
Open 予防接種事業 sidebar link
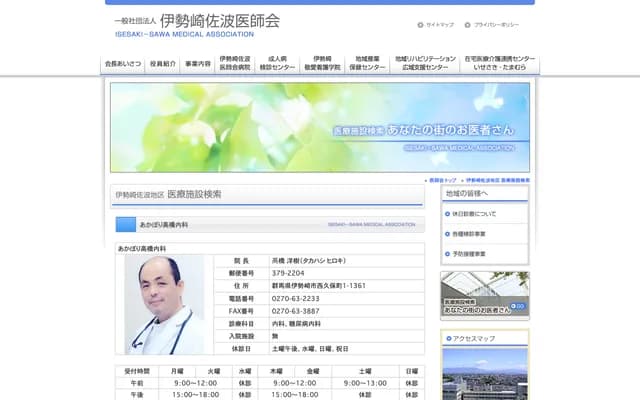point(469,254)
